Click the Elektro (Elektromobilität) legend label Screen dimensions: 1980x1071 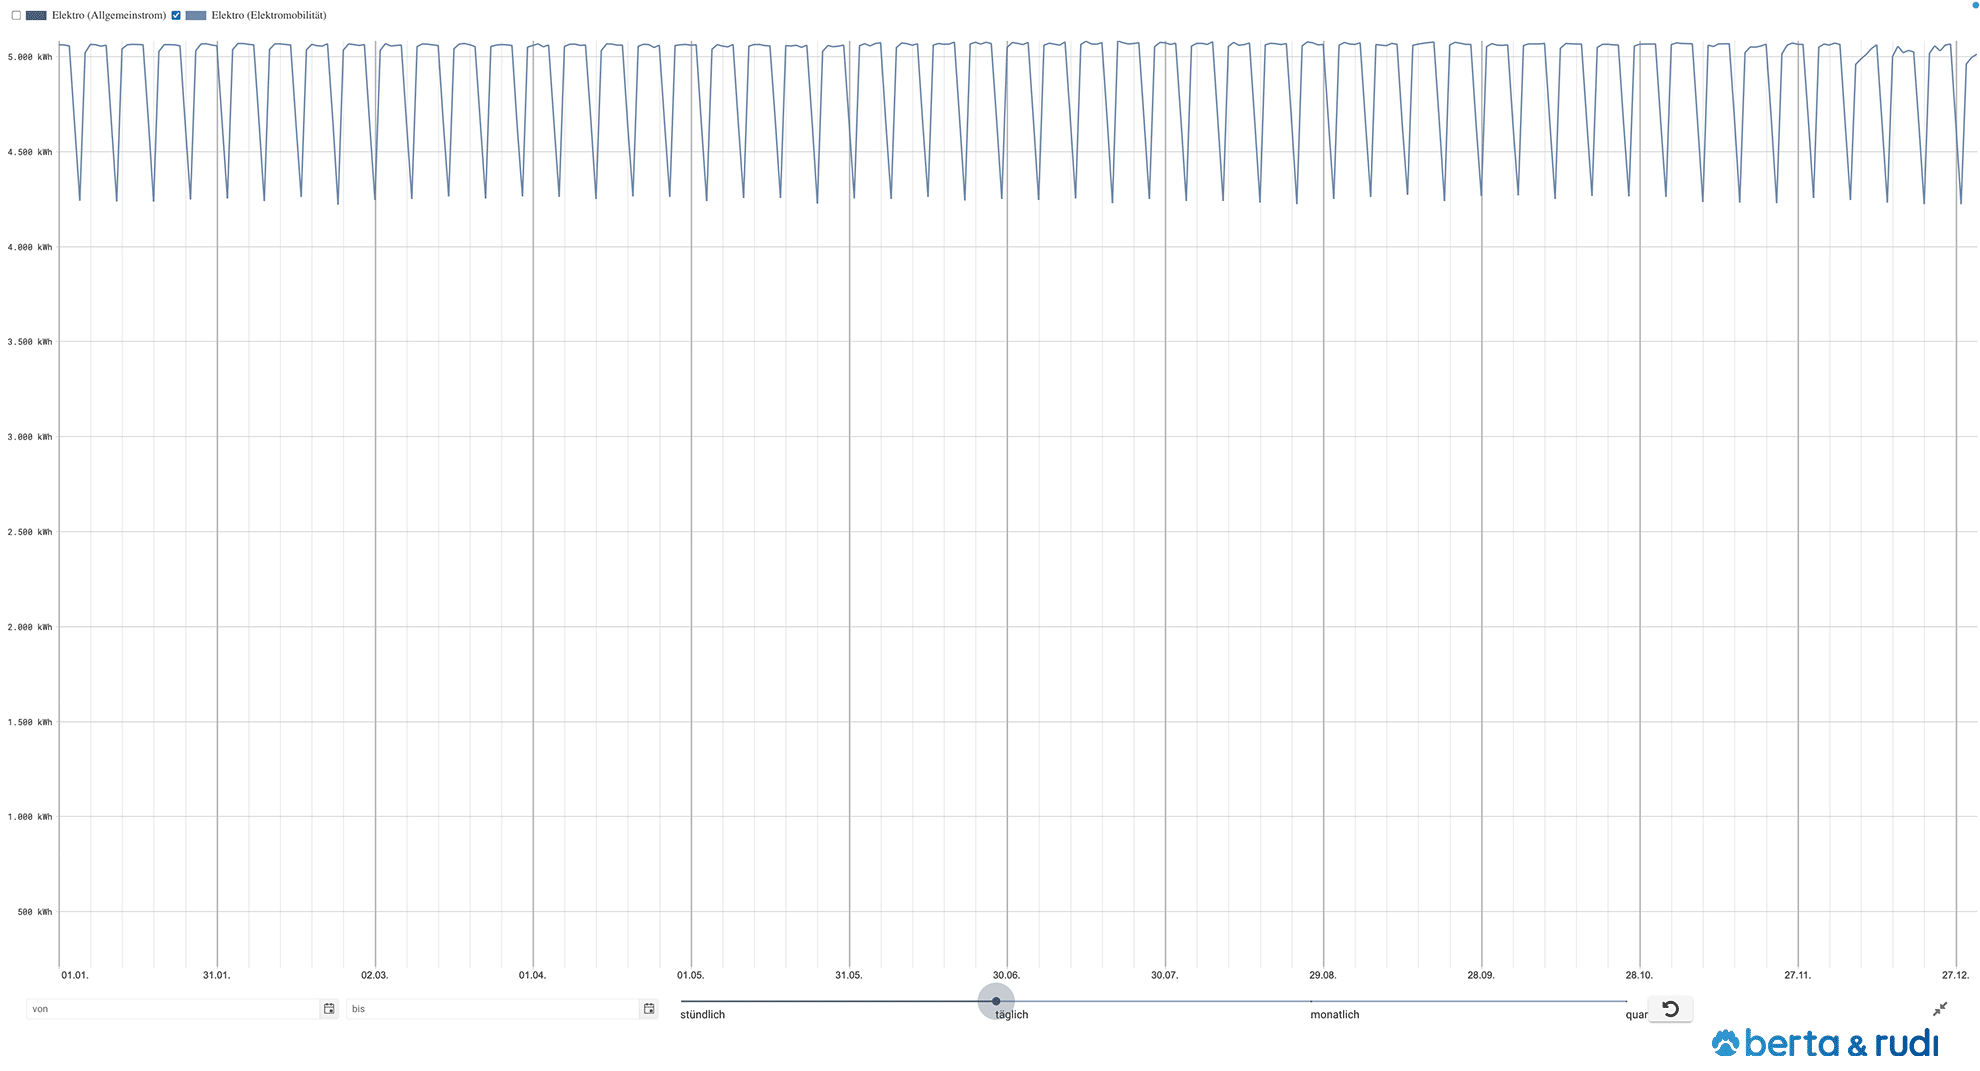pyautogui.click(x=269, y=15)
